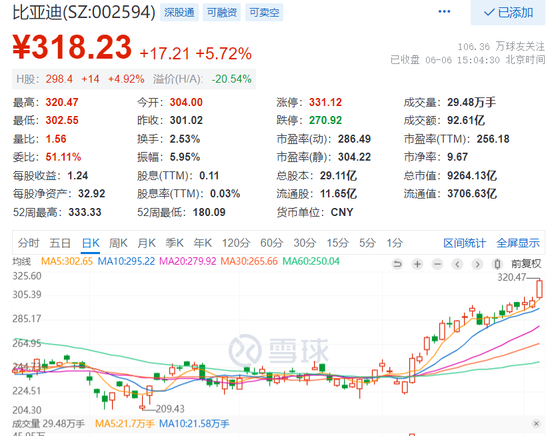This screenshot has width=550, height=436.
Task: Click the 市盈率(TTM) value 256.18
Action: coord(493,139)
